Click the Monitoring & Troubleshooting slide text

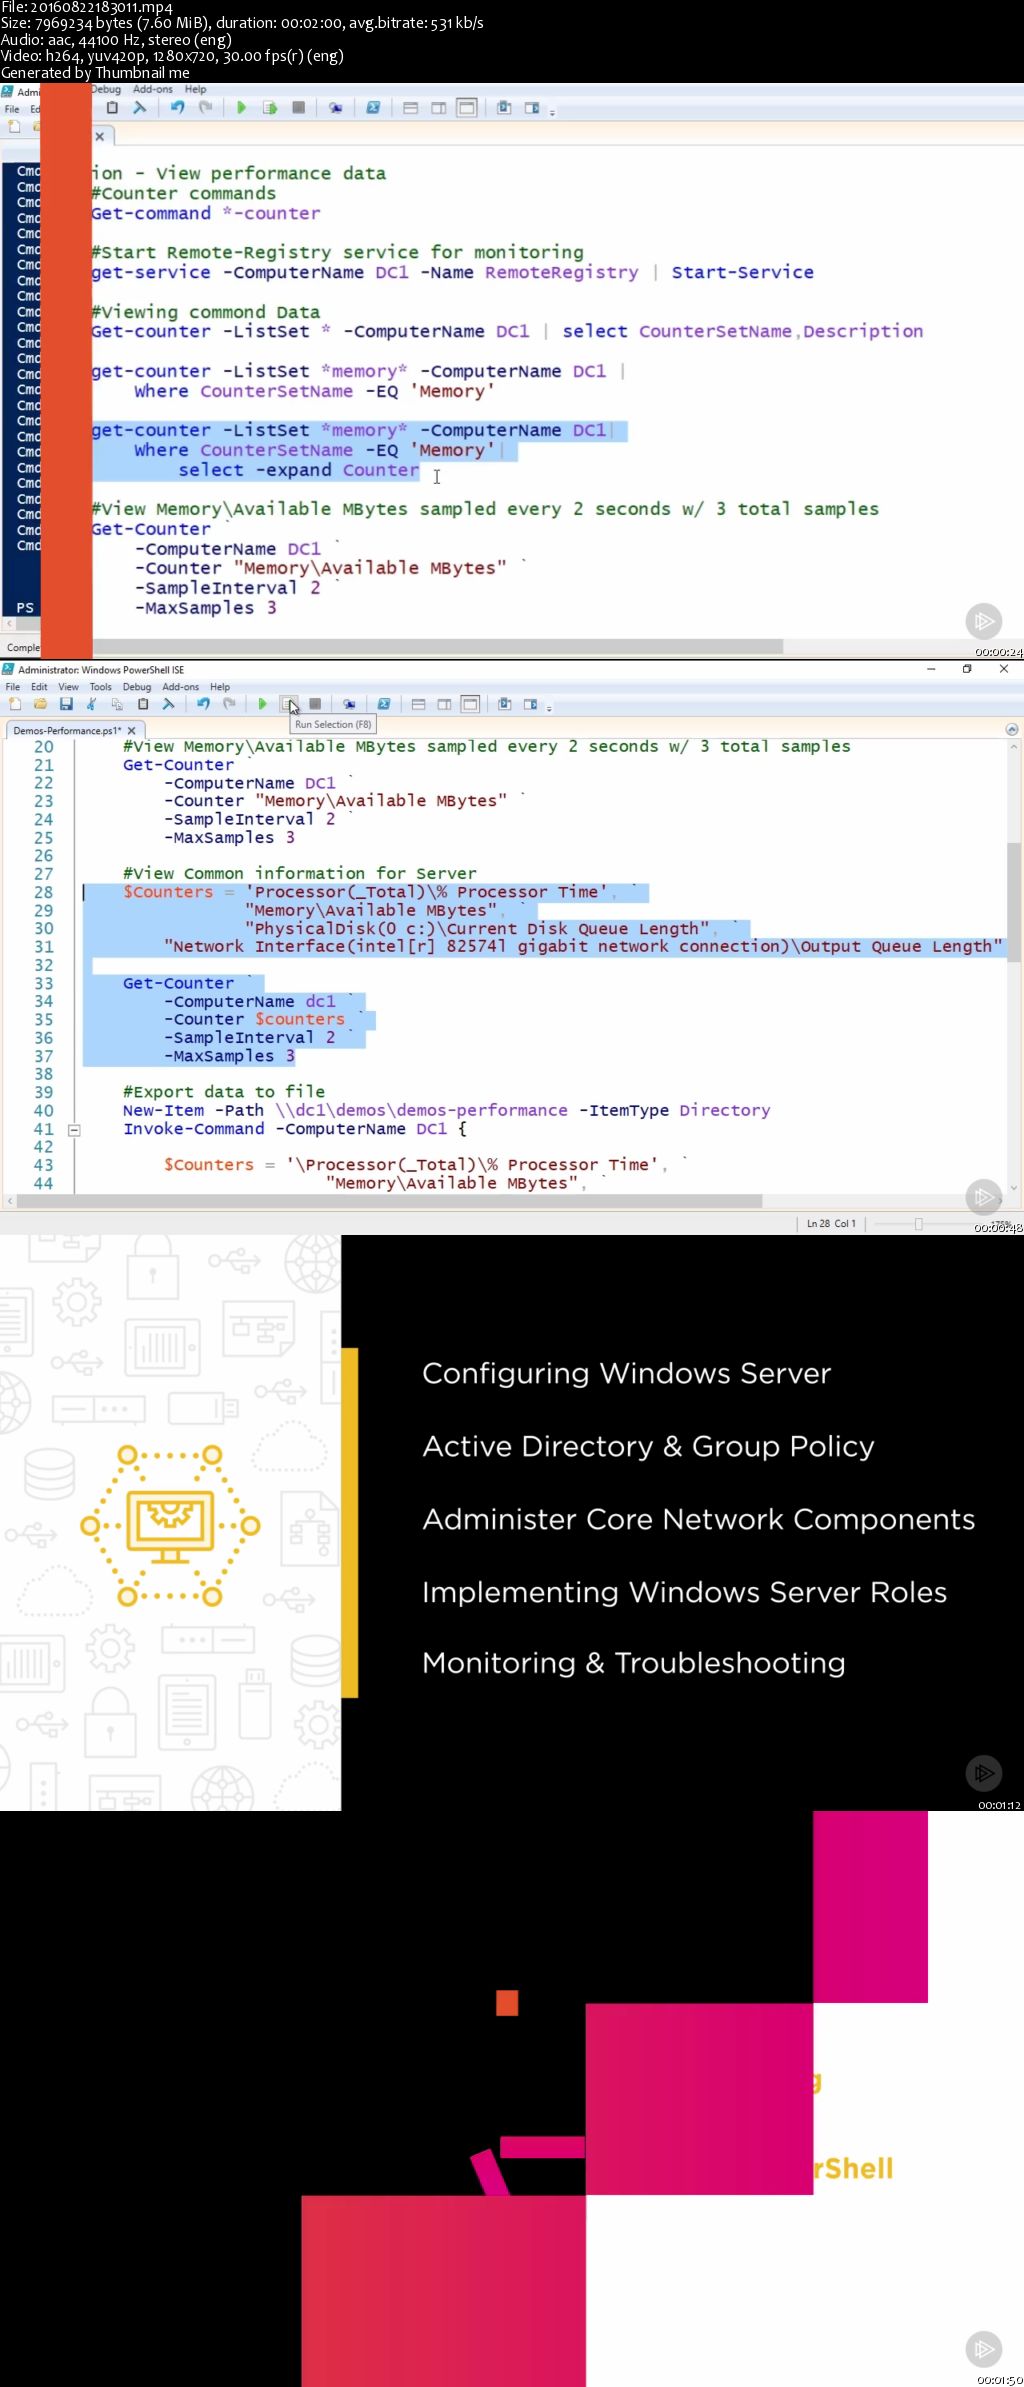tap(633, 1663)
